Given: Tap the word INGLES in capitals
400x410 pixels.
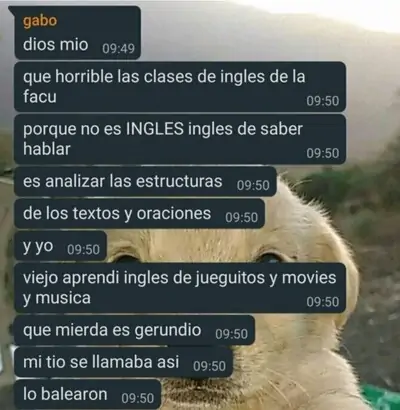Looking at the screenshot, I should click(x=155, y=129).
